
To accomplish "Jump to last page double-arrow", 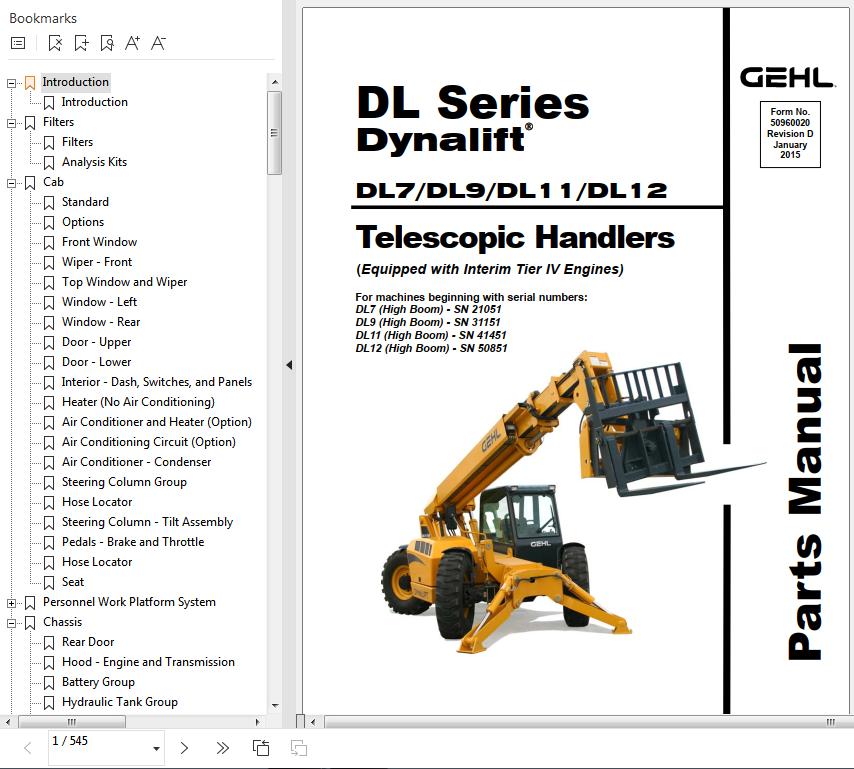I will [x=222, y=748].
